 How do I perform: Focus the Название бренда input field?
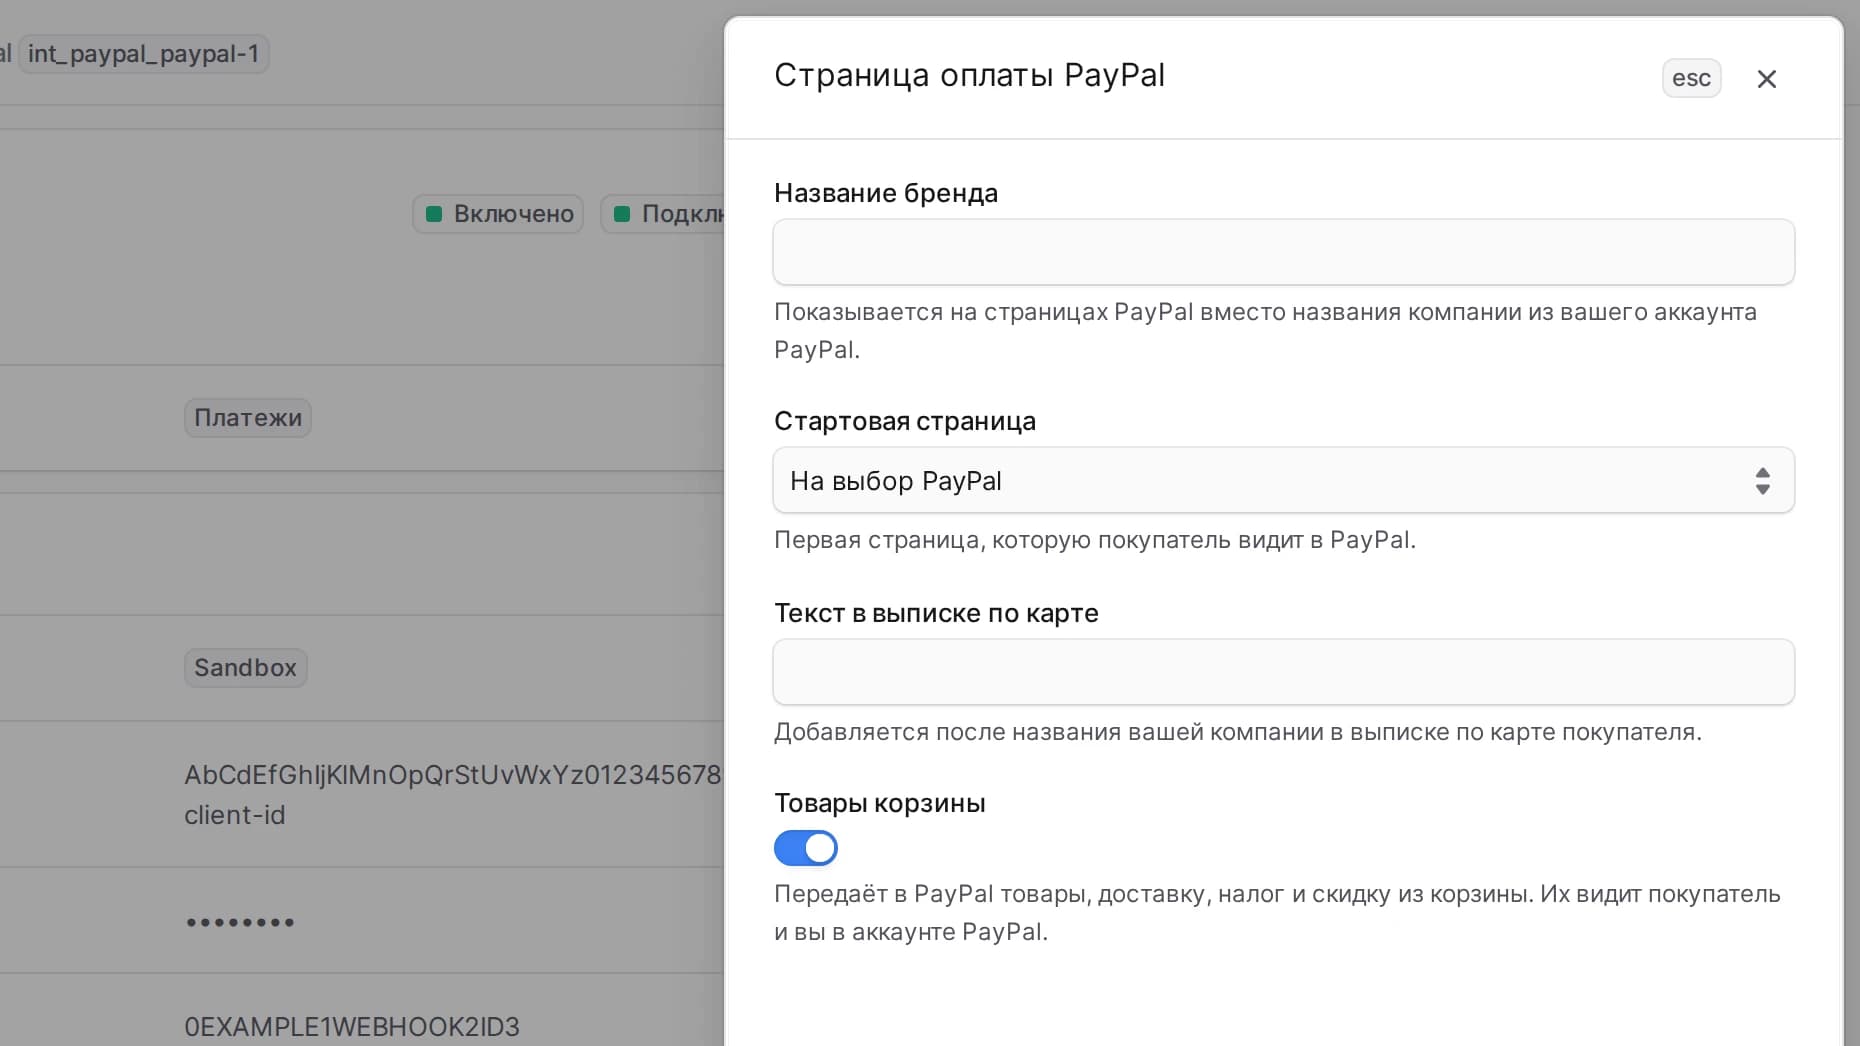pyautogui.click(x=1283, y=252)
